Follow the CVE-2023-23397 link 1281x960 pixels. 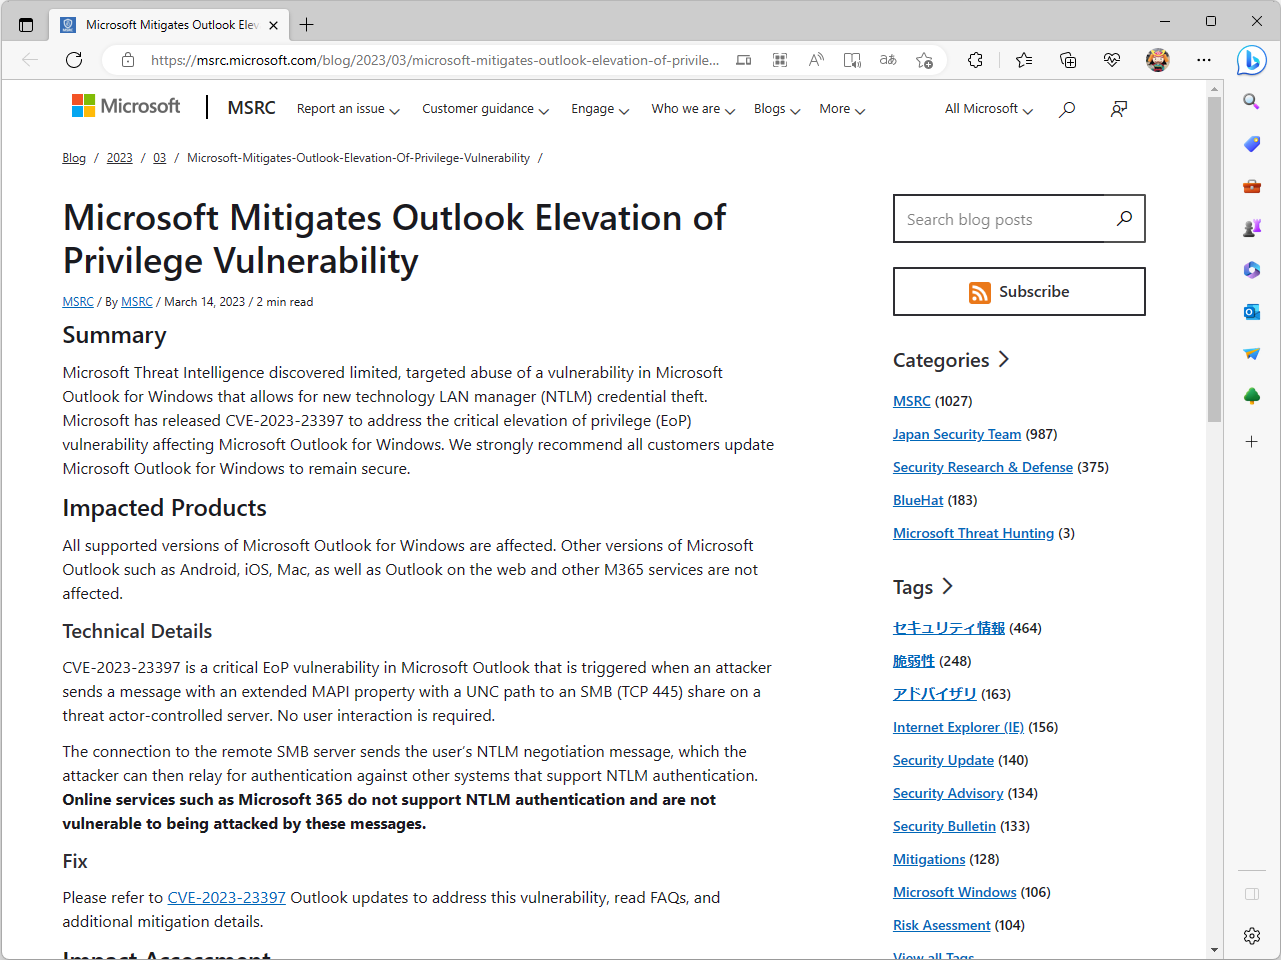[x=226, y=897]
